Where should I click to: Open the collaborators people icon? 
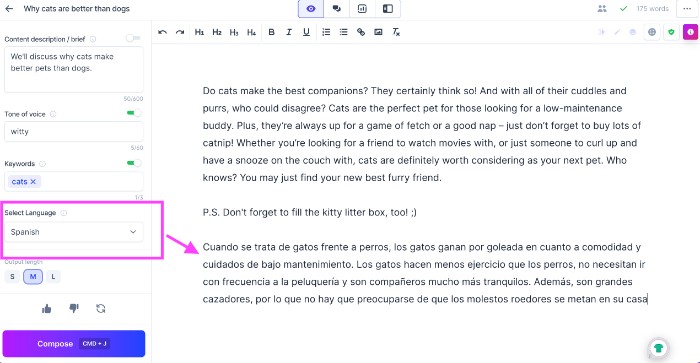[x=602, y=8]
